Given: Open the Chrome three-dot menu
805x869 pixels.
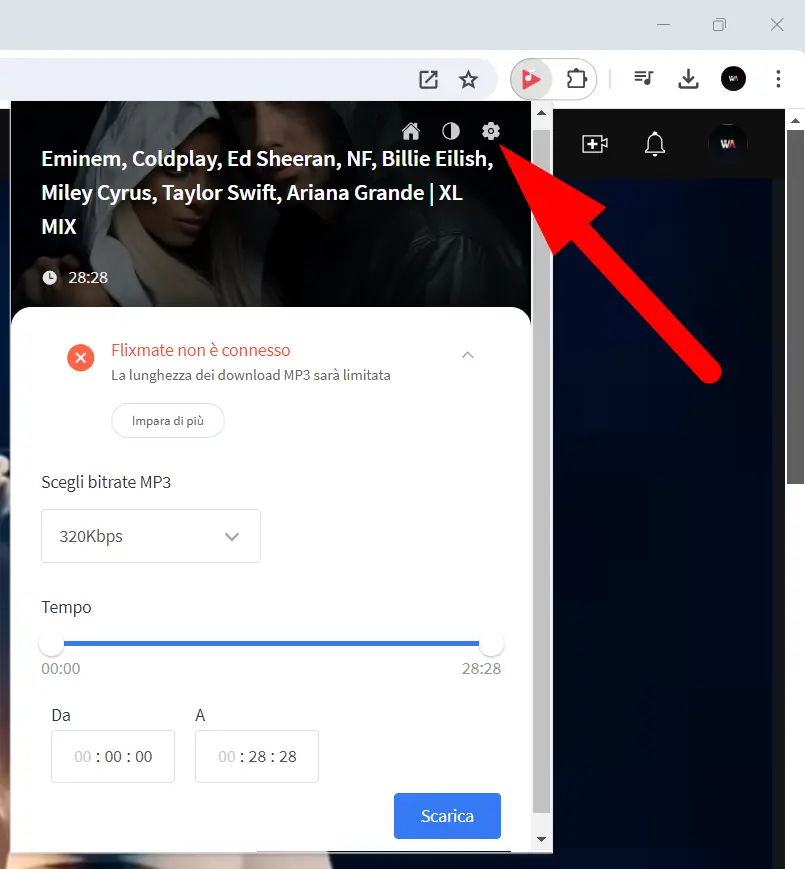Looking at the screenshot, I should pos(778,79).
